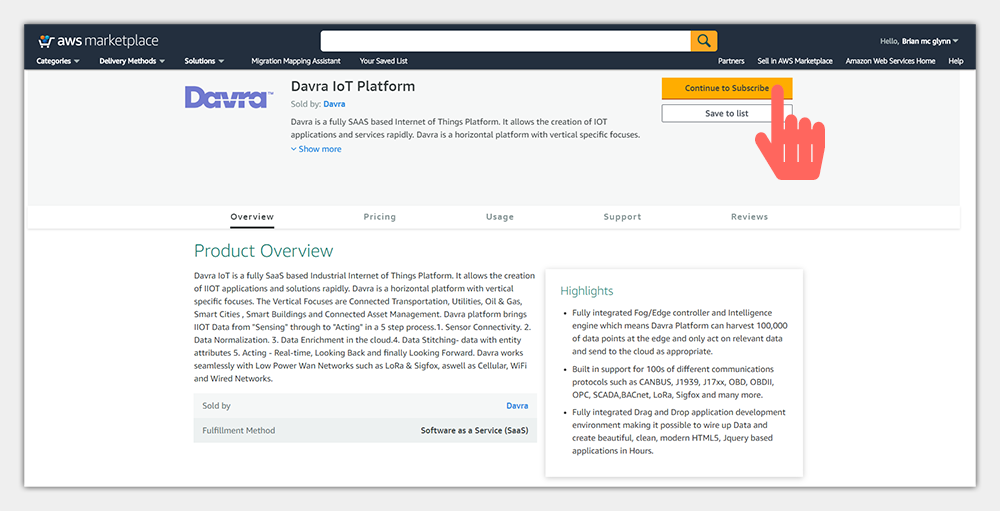The image size is (1000, 511).
Task: Switch to the Support tab
Action: click(x=622, y=217)
